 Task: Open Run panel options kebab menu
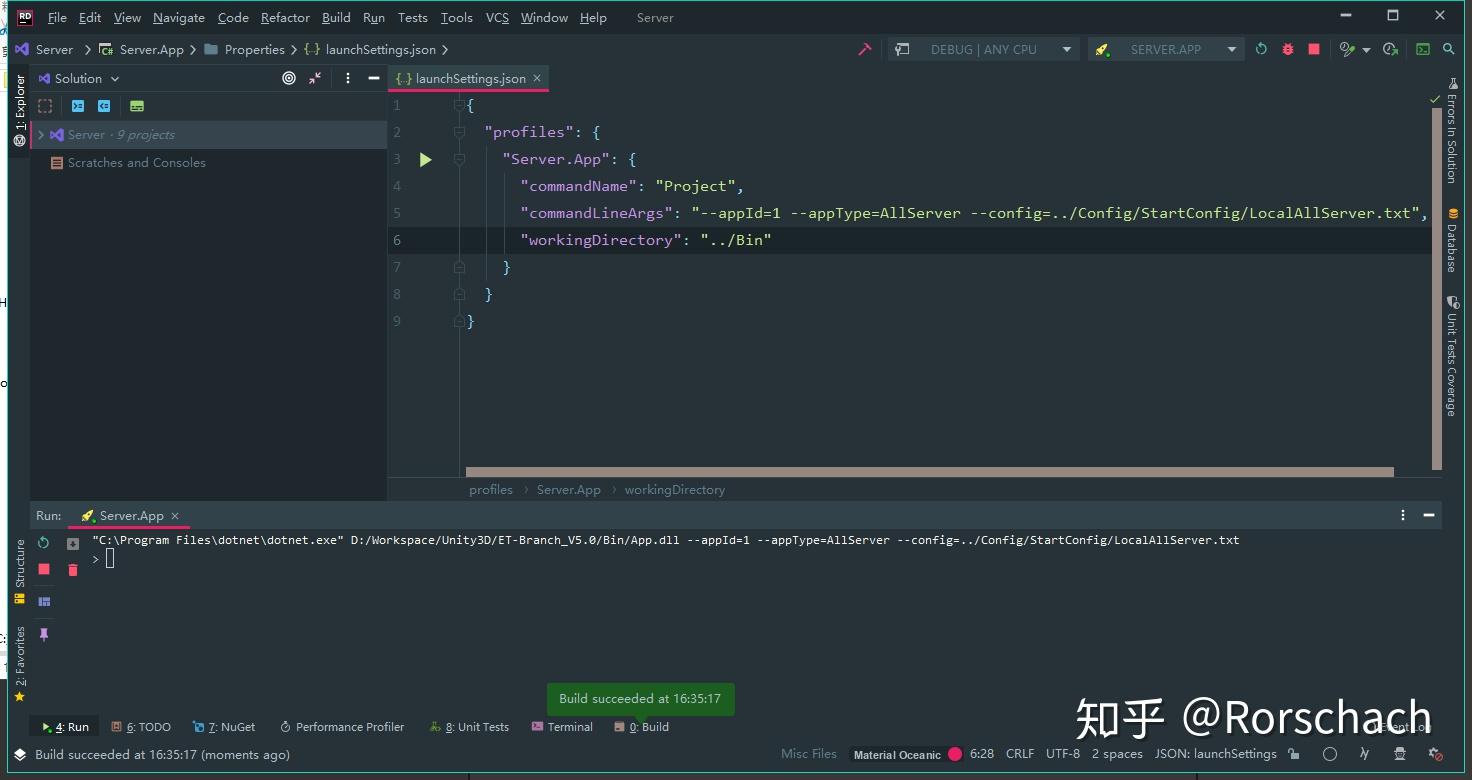[x=1403, y=516]
